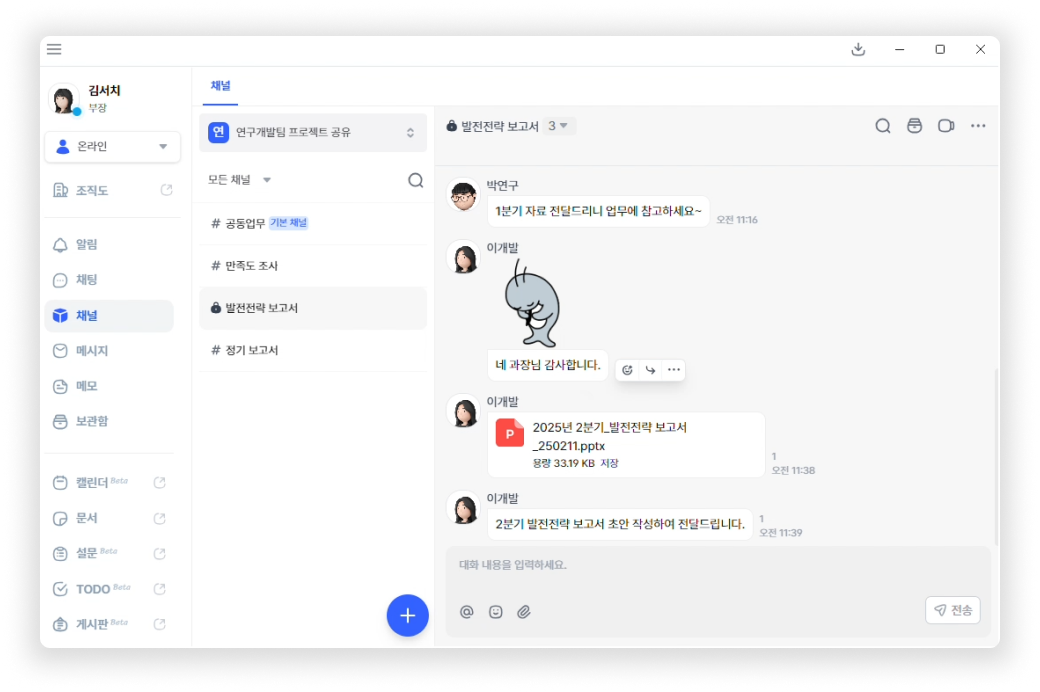The height and width of the screenshot is (692, 1040).
Task: Click the 전송 send button
Action: [952, 610]
